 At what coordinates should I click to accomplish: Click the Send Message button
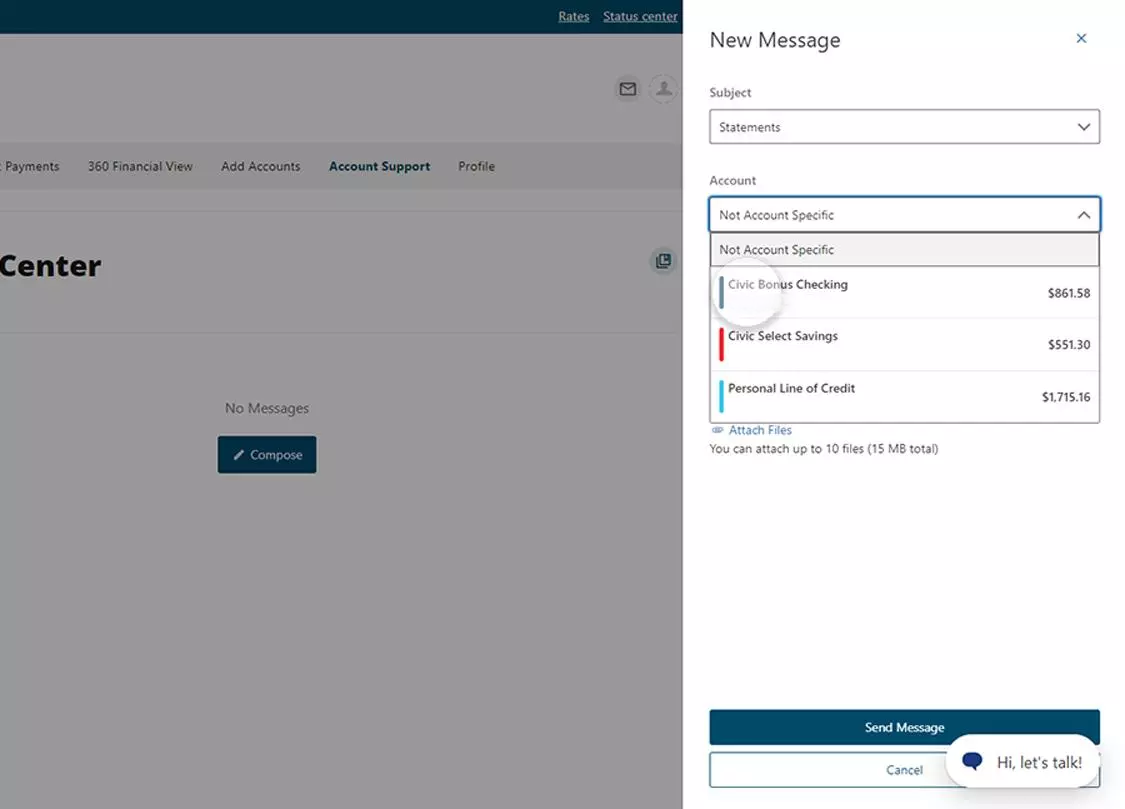[903, 727]
